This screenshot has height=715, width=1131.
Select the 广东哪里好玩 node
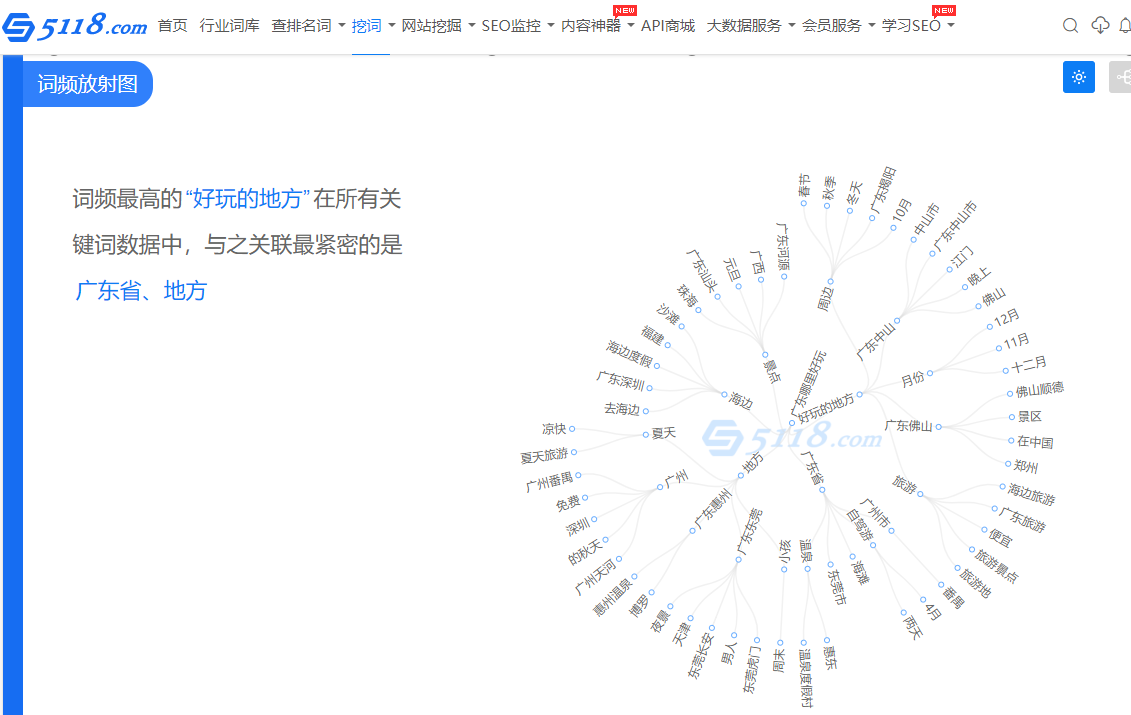point(809,382)
